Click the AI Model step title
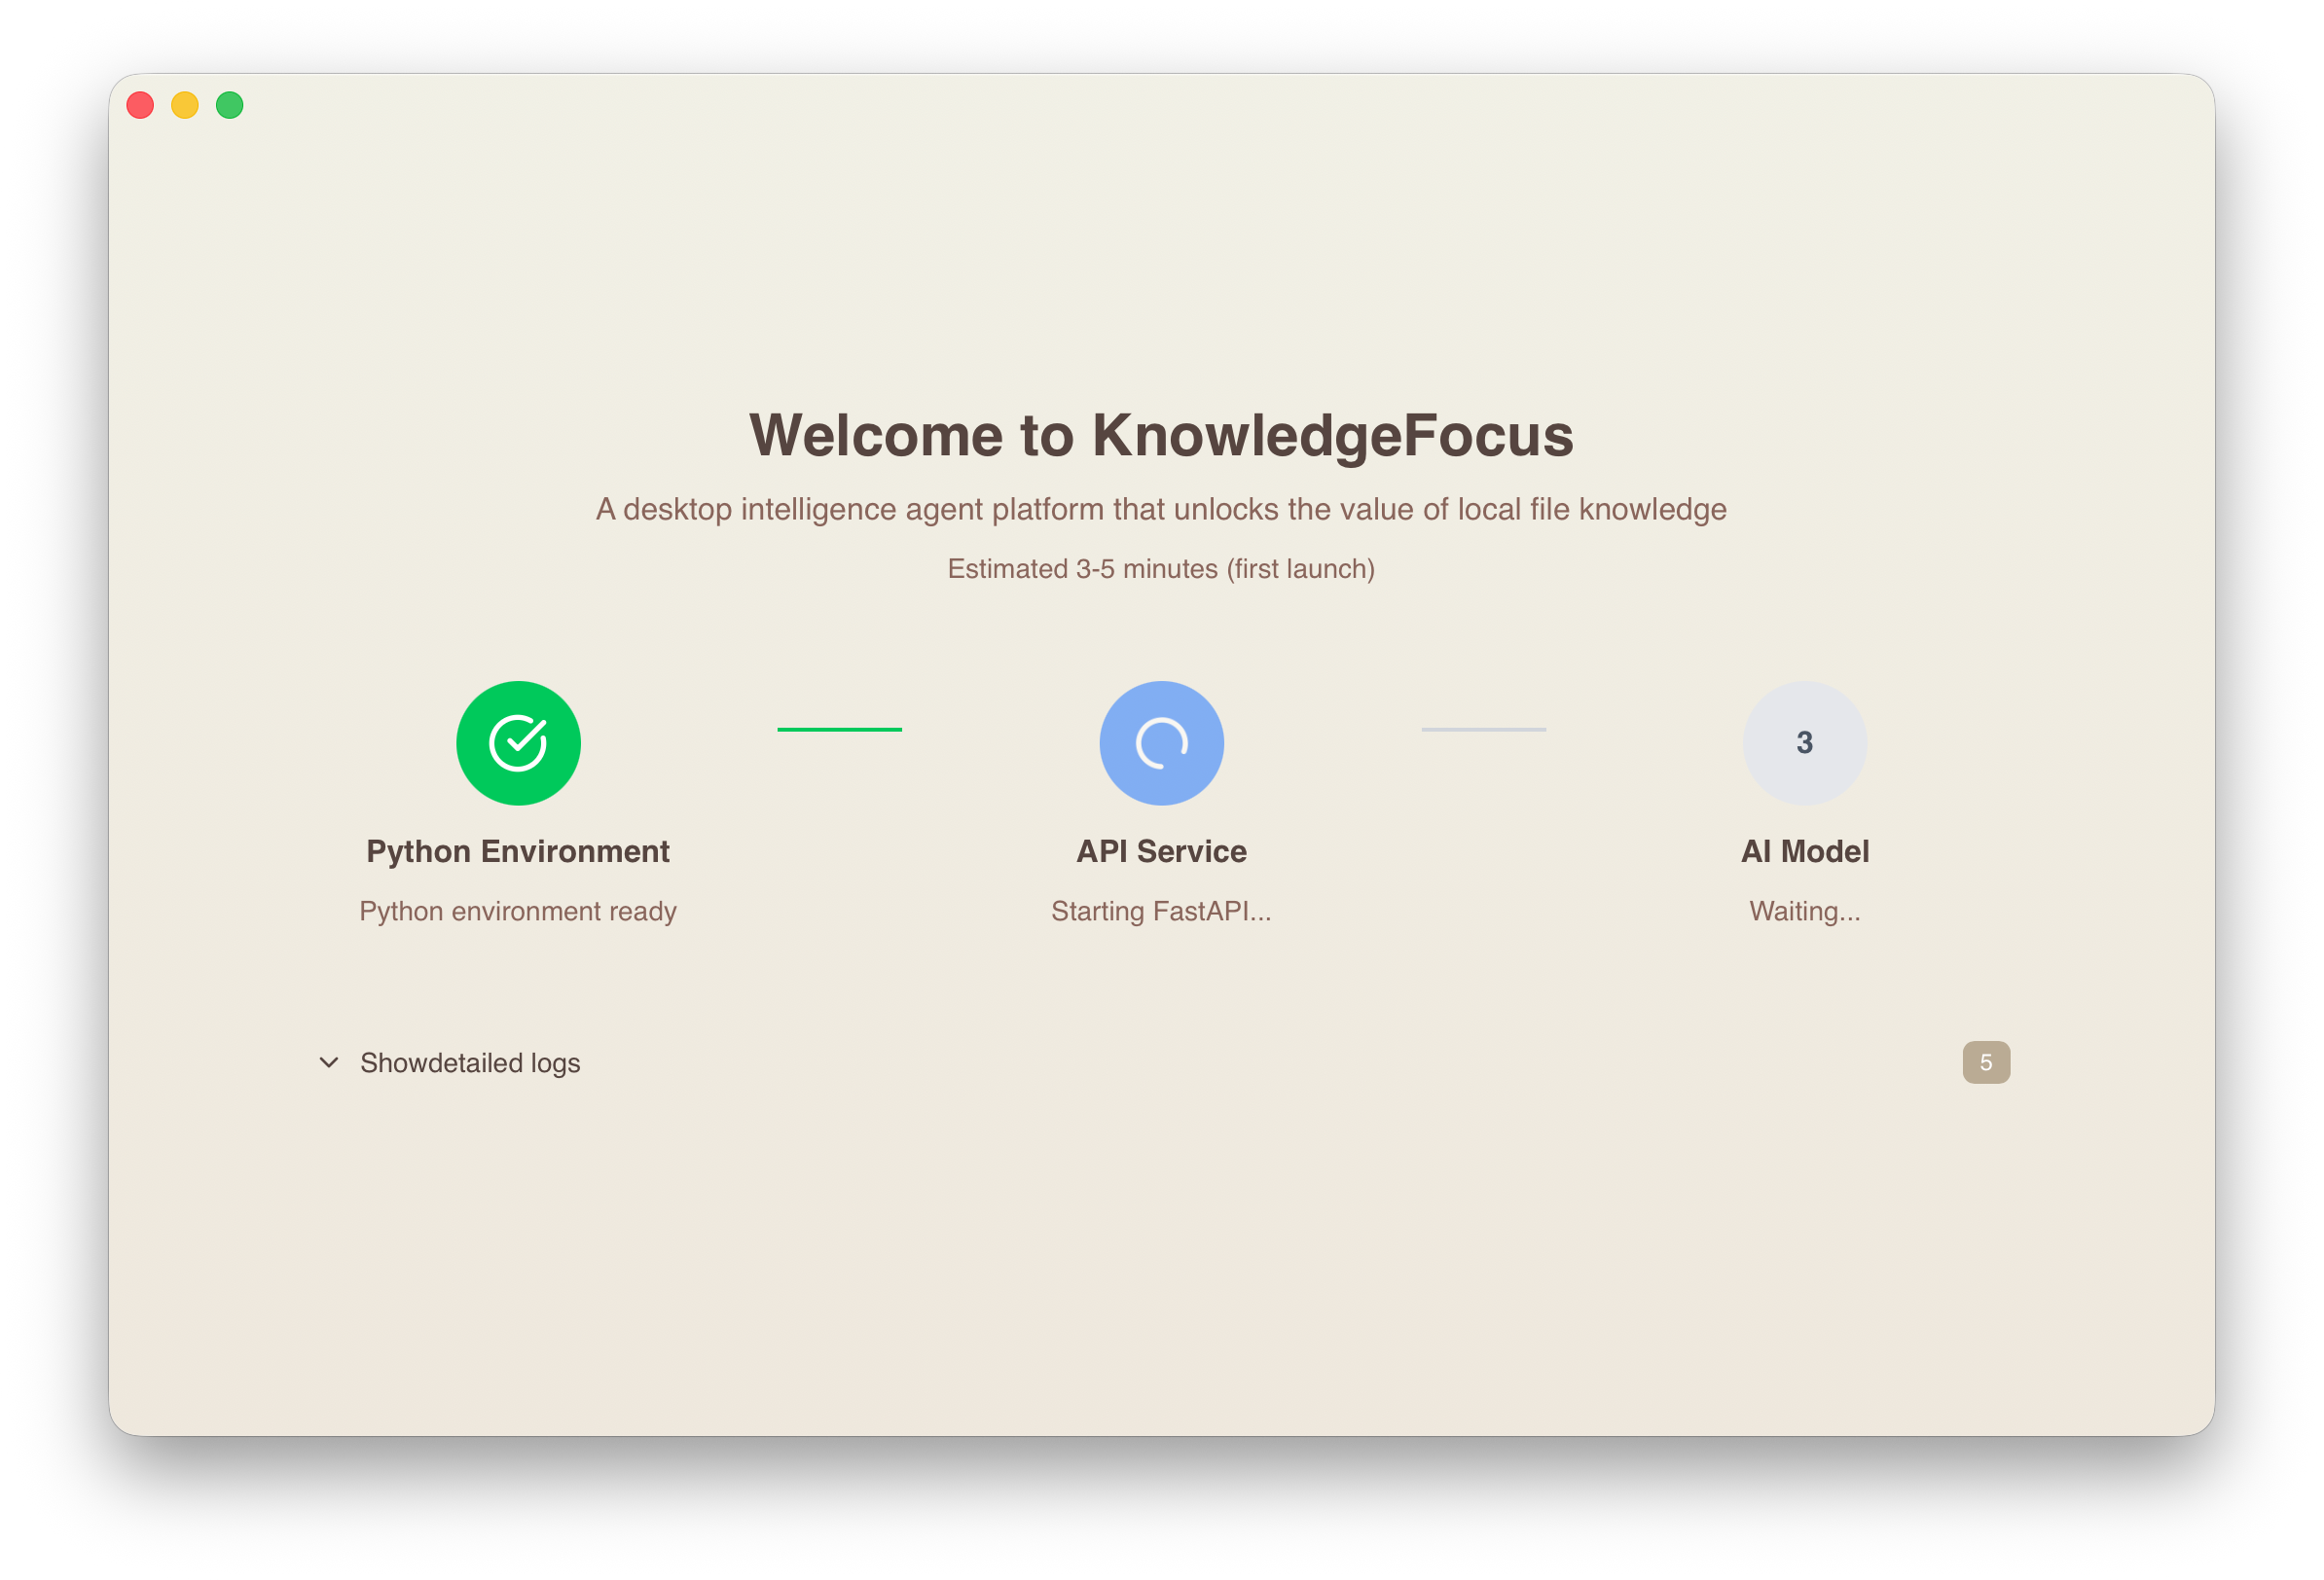Viewport: 2324px width, 1580px height. click(1804, 851)
